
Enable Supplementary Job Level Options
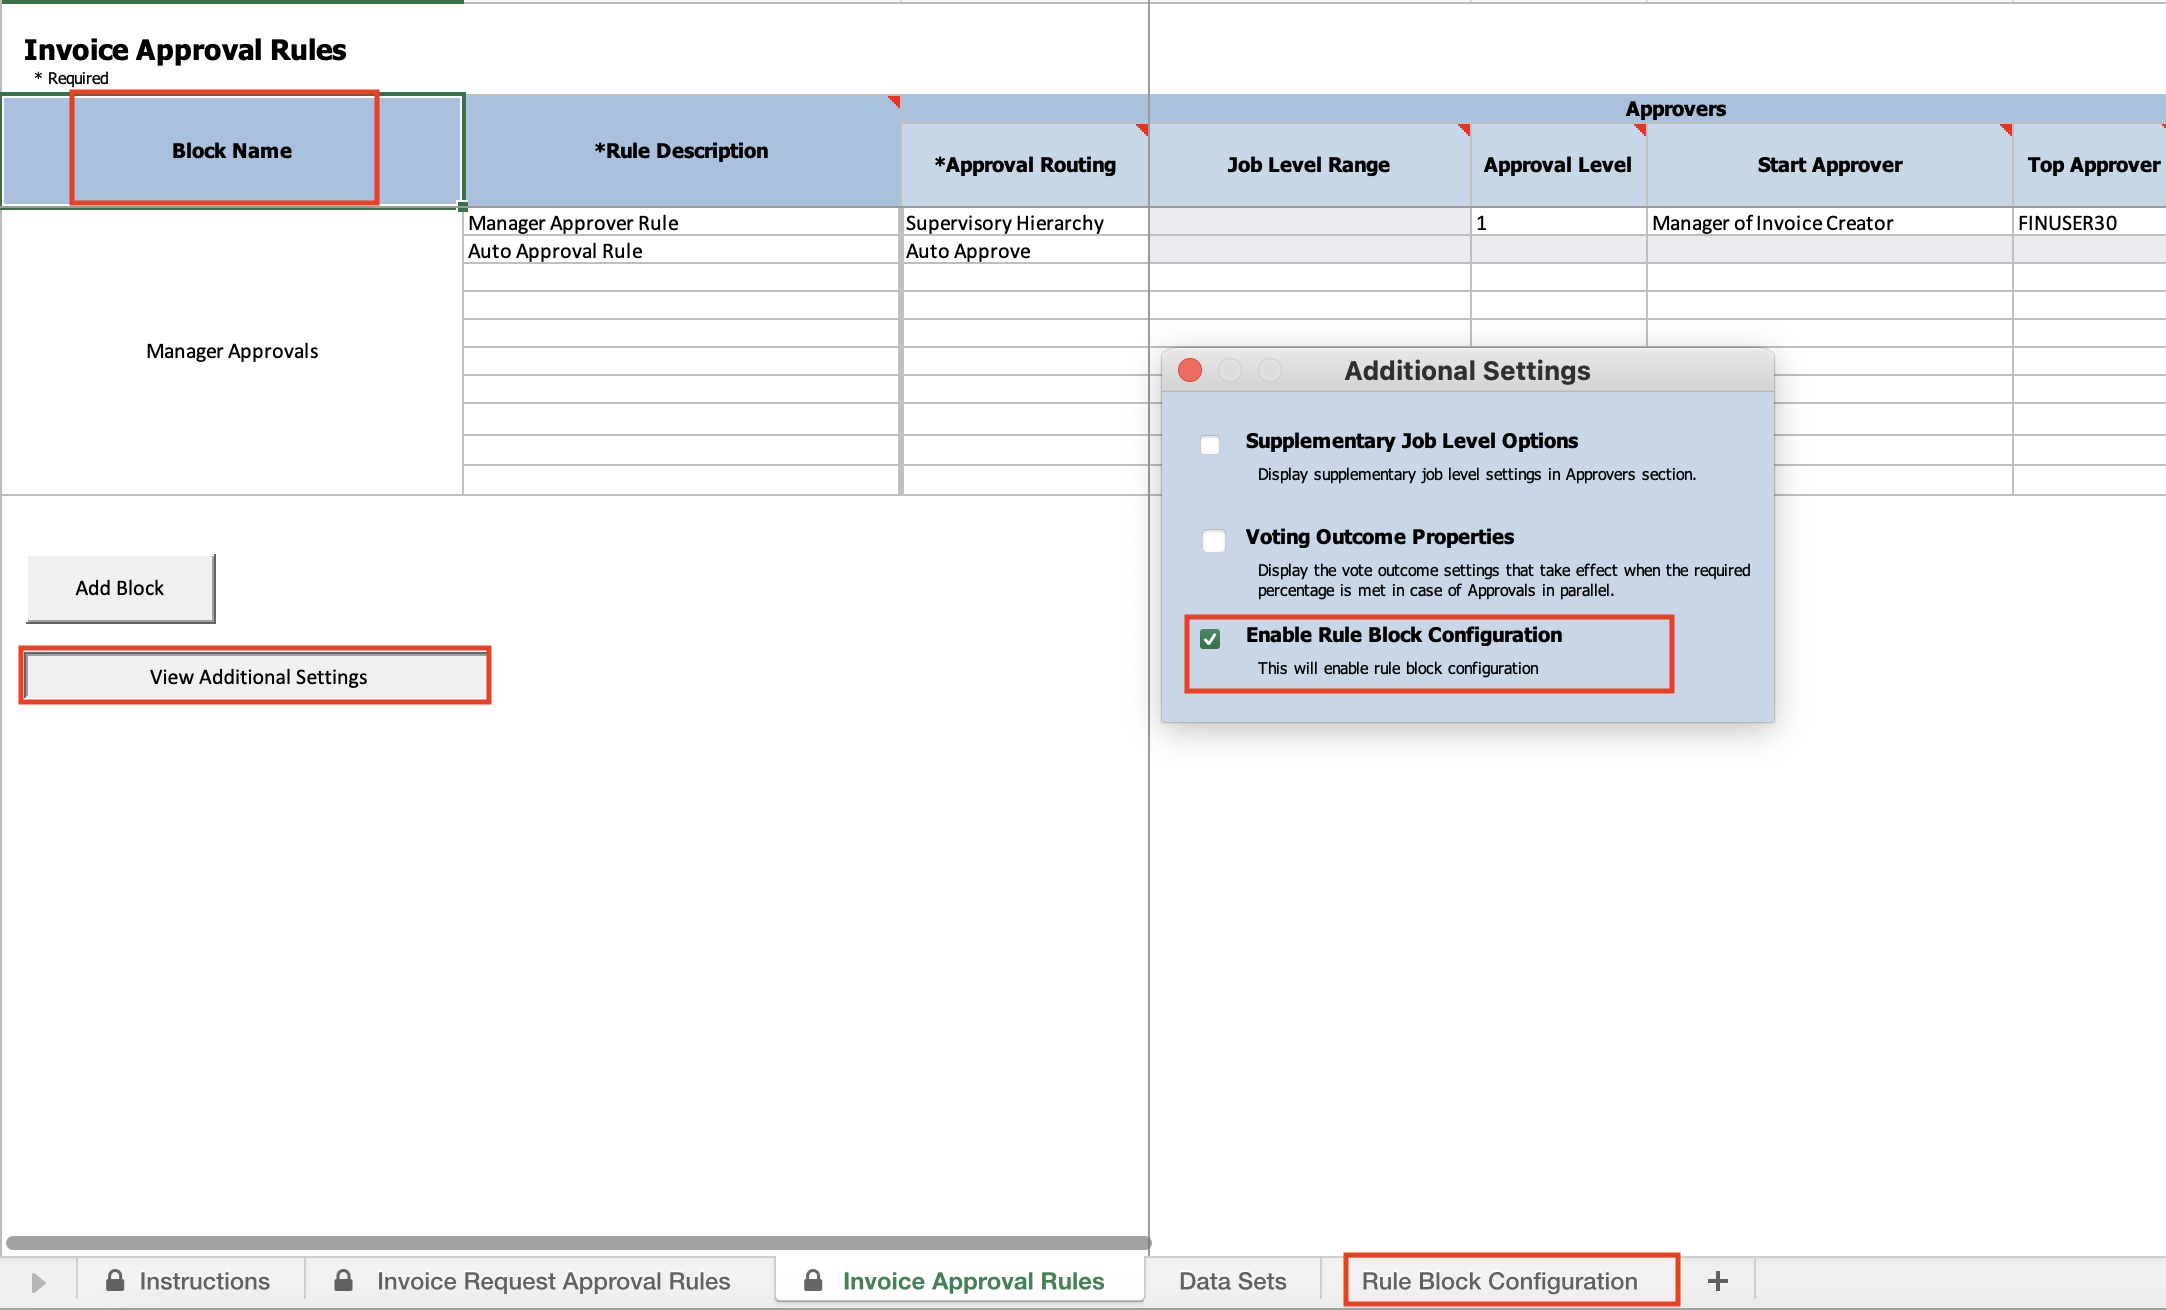click(1210, 445)
